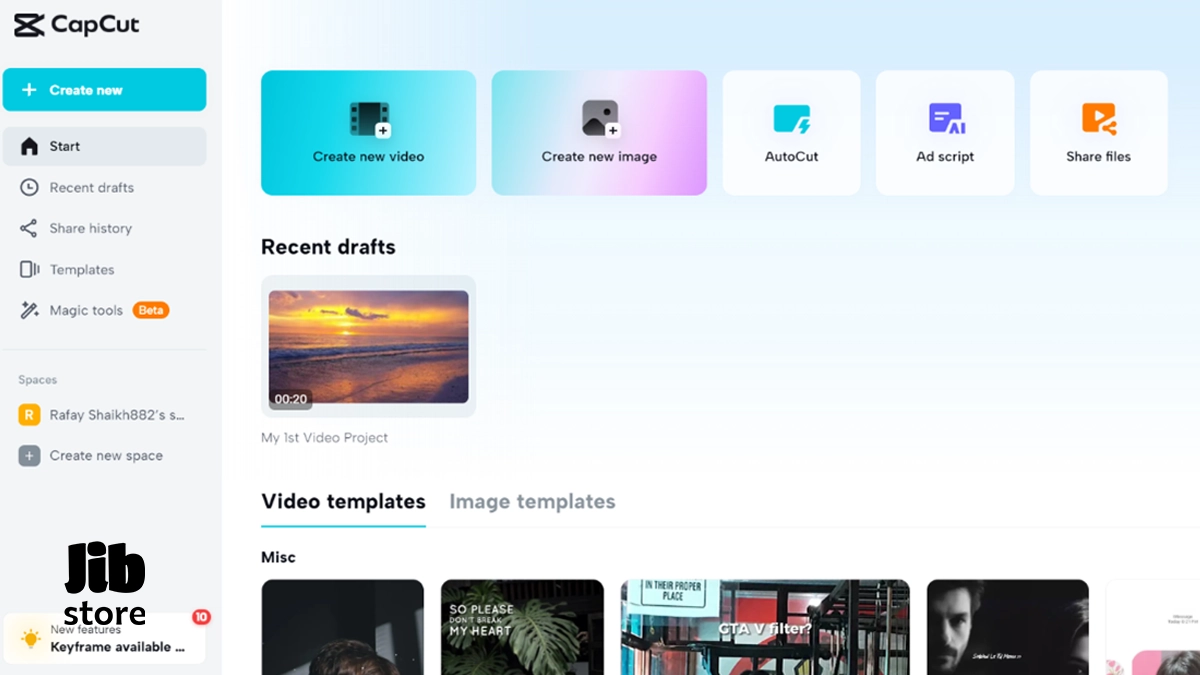Open the Templates sidebar section
Screen dimensions: 1200x675
80,269
